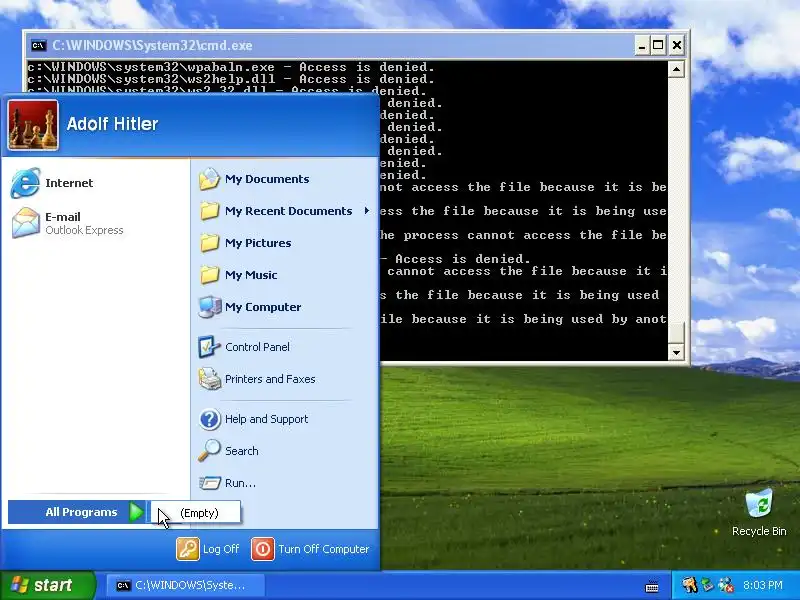Select the My Pictures label
The image size is (800, 600).
pos(258,243)
